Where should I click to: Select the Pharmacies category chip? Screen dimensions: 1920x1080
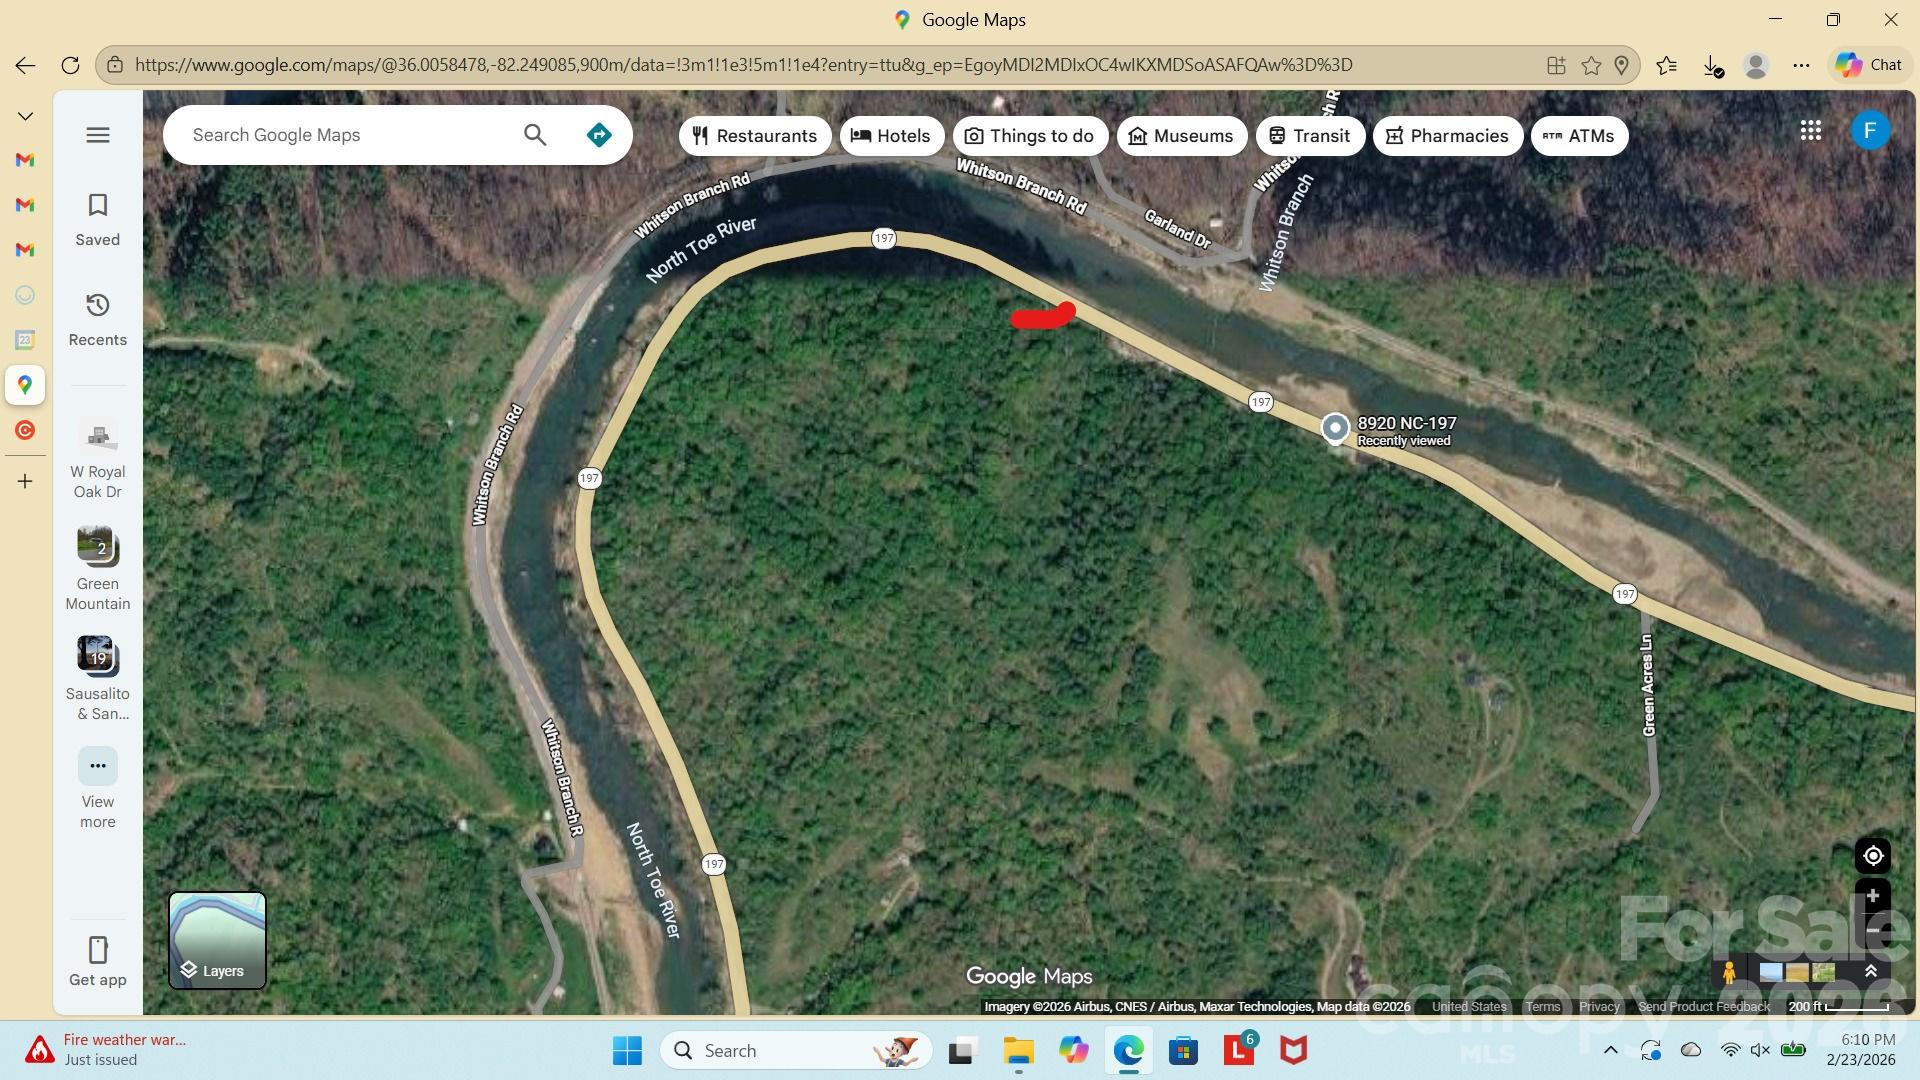[x=1447, y=136]
